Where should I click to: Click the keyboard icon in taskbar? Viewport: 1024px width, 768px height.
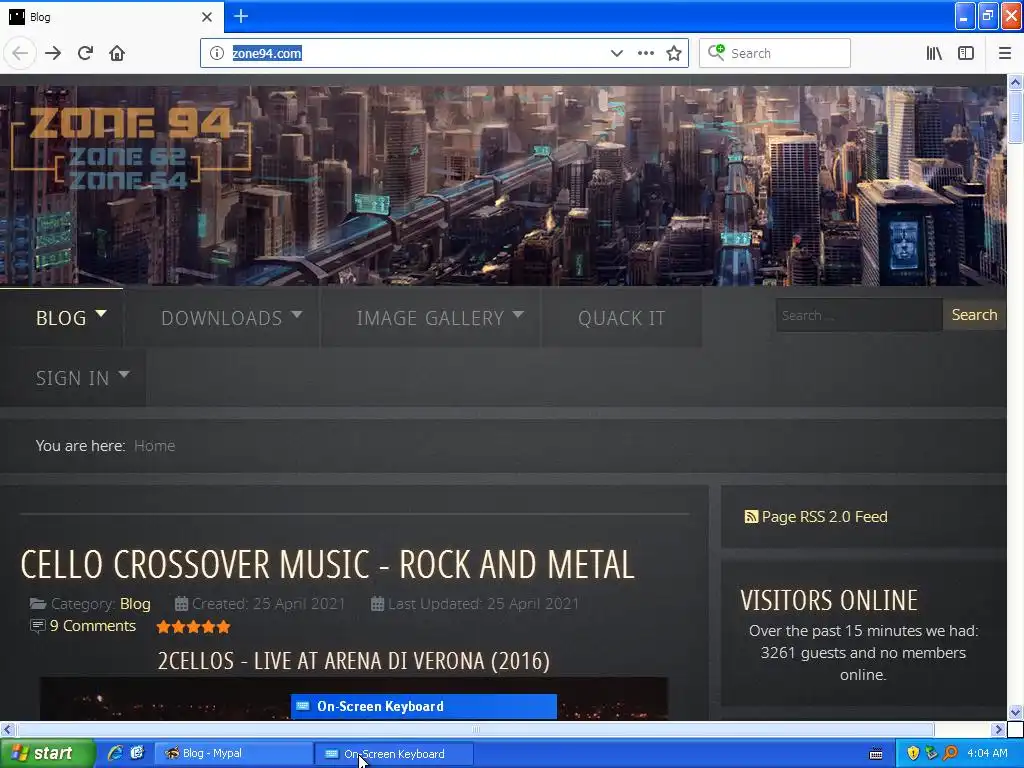[x=876, y=754]
